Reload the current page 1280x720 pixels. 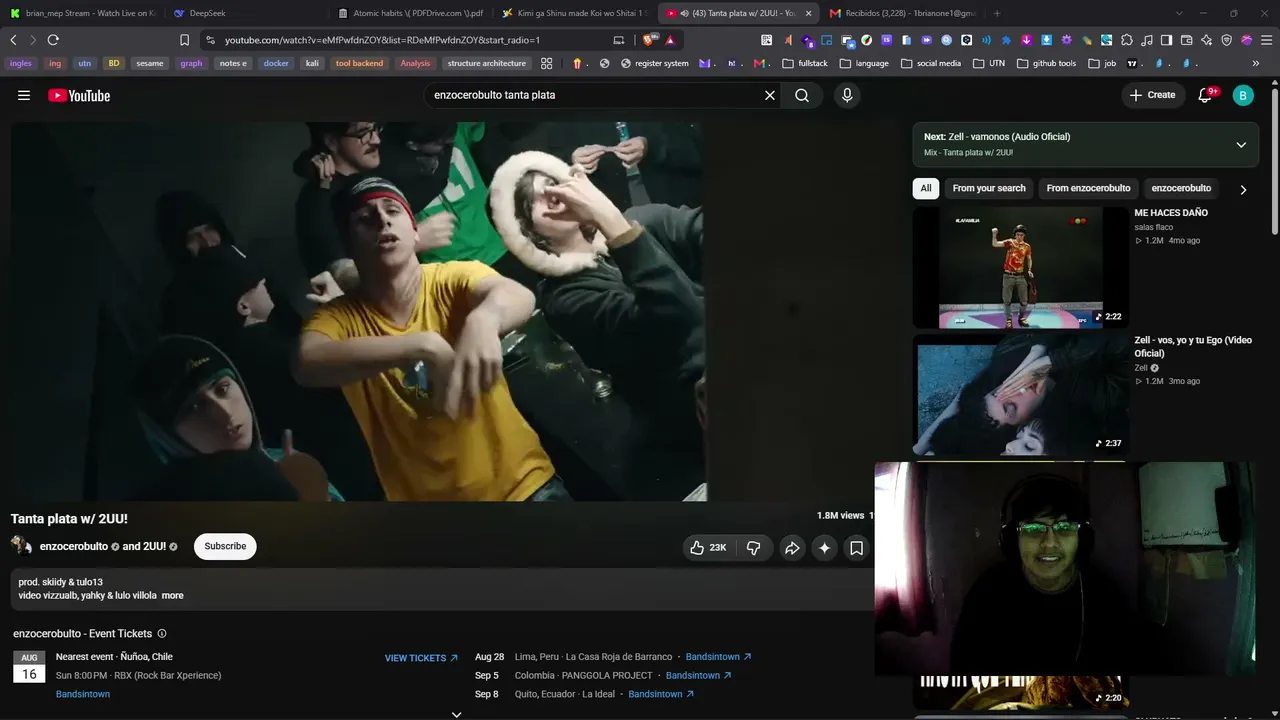coord(53,40)
